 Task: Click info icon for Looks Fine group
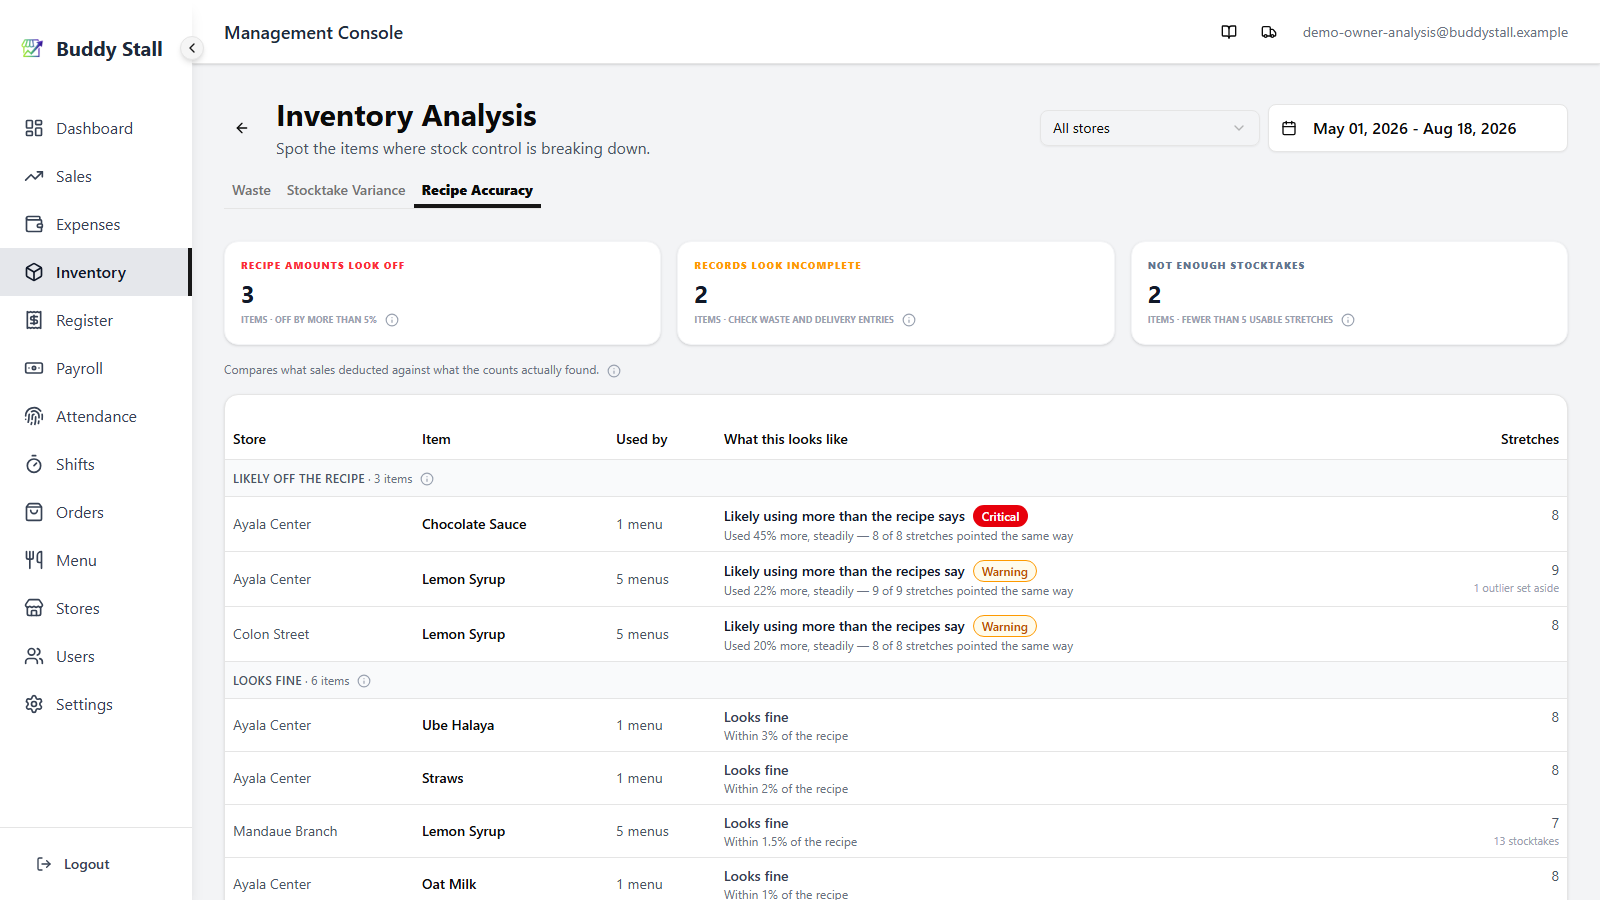[364, 681]
